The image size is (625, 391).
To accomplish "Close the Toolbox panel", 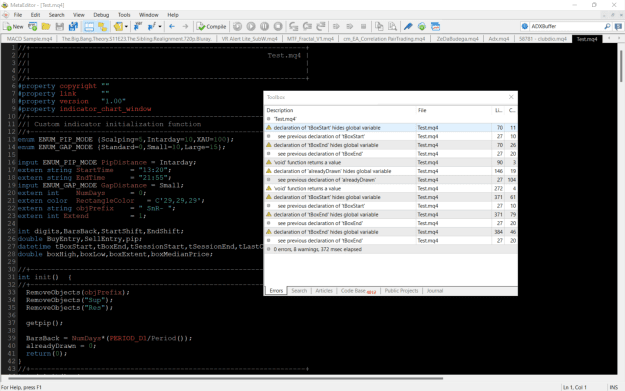I will pyautogui.click(x=511, y=97).
